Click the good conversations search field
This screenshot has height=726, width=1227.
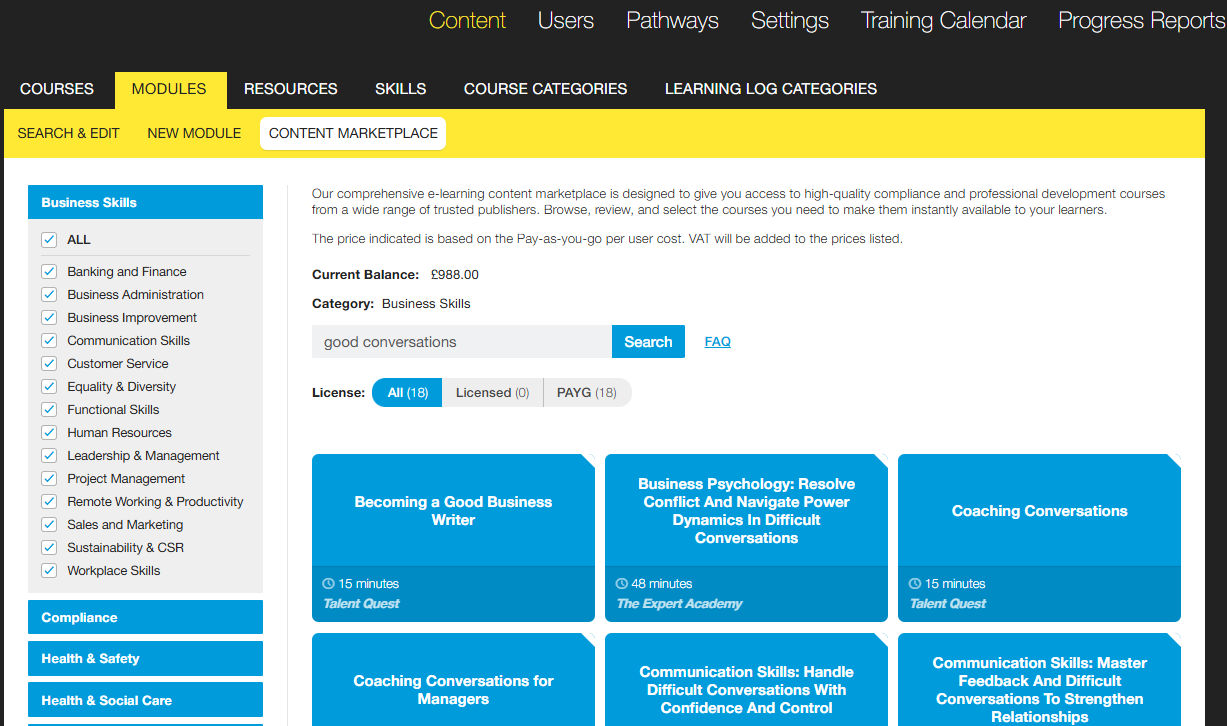pos(461,342)
